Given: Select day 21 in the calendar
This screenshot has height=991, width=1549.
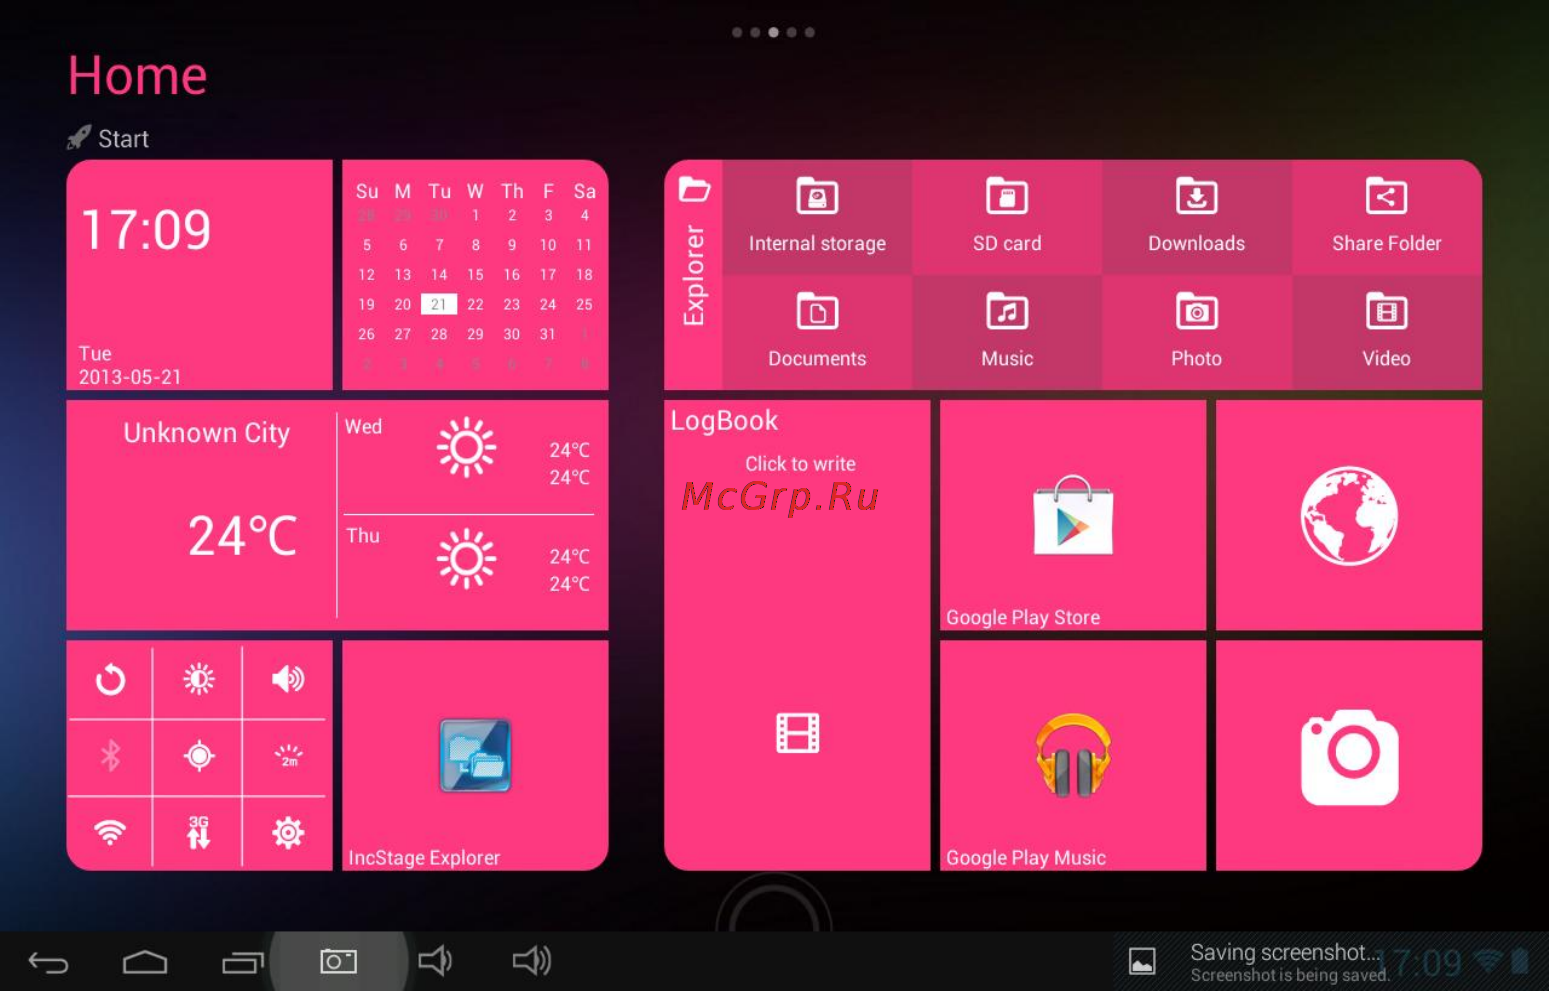Looking at the screenshot, I should coord(439,304).
